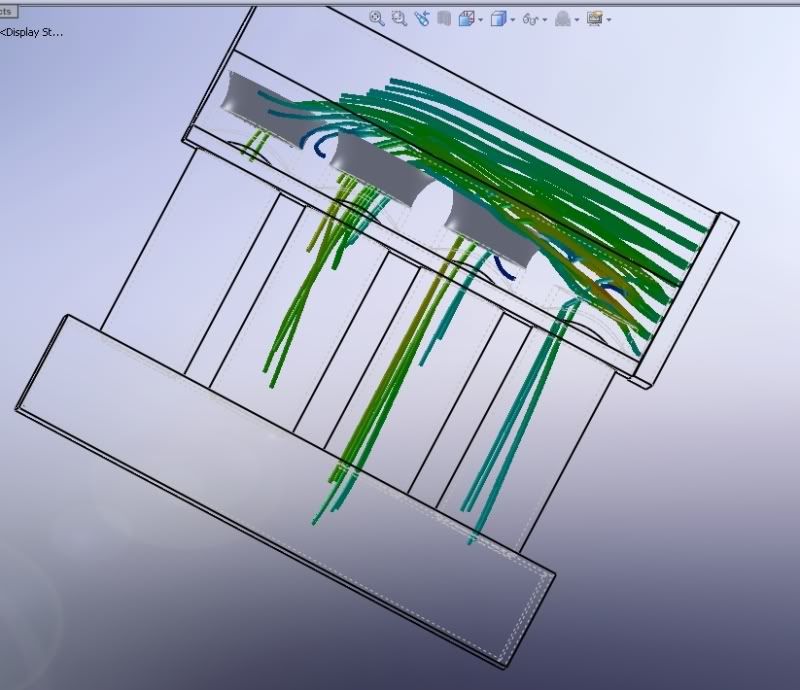Select the Display States entry top-left

click(30, 32)
